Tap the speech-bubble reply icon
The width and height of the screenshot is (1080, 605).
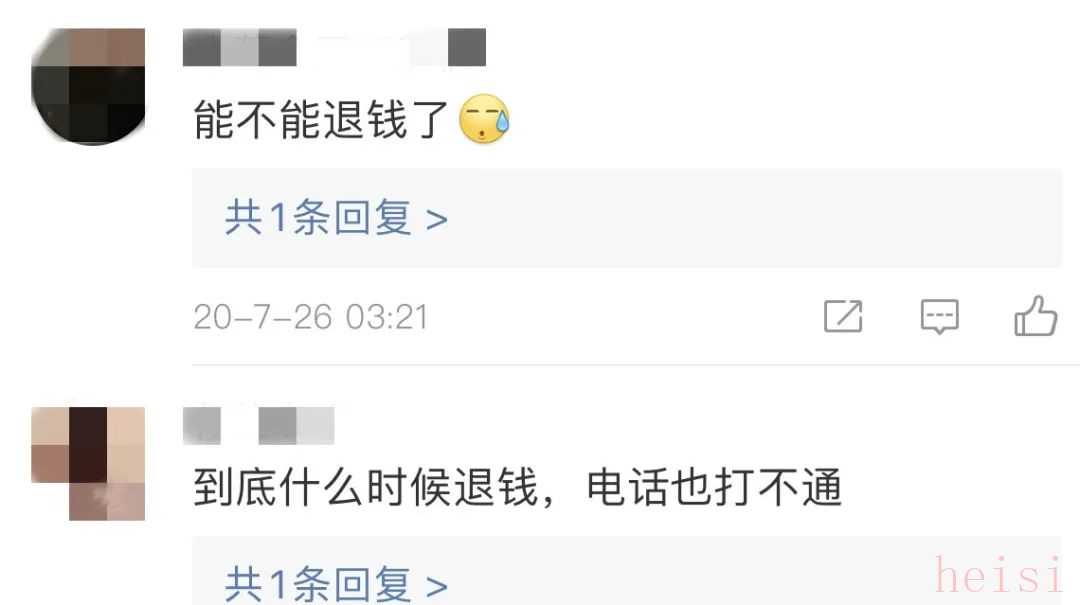point(939,316)
